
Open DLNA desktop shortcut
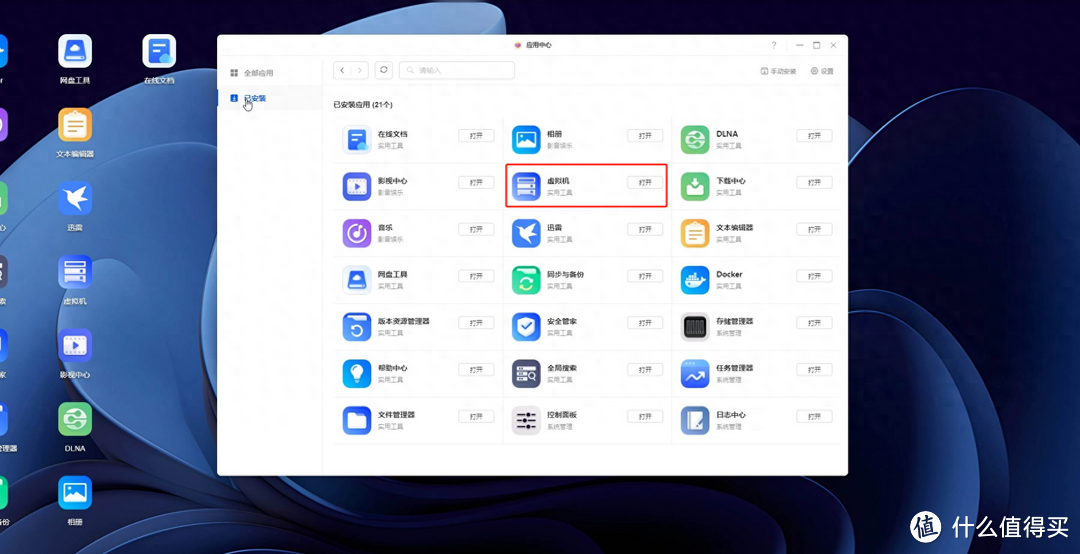click(x=75, y=427)
